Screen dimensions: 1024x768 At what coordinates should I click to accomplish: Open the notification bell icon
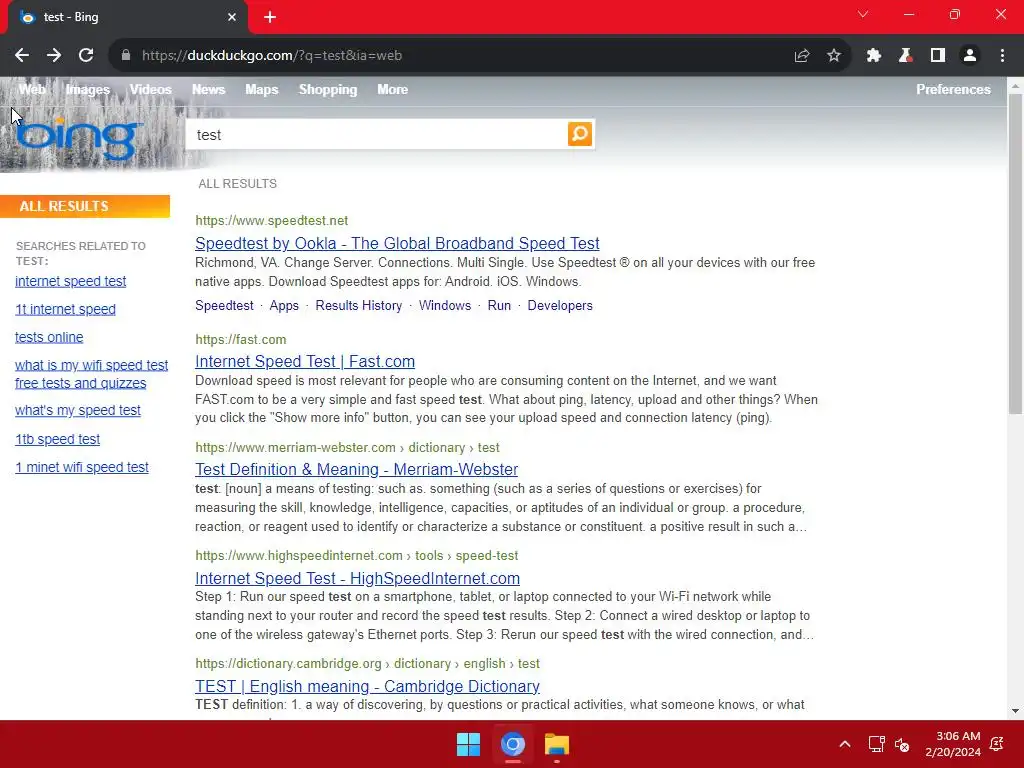pyautogui.click(x=997, y=744)
